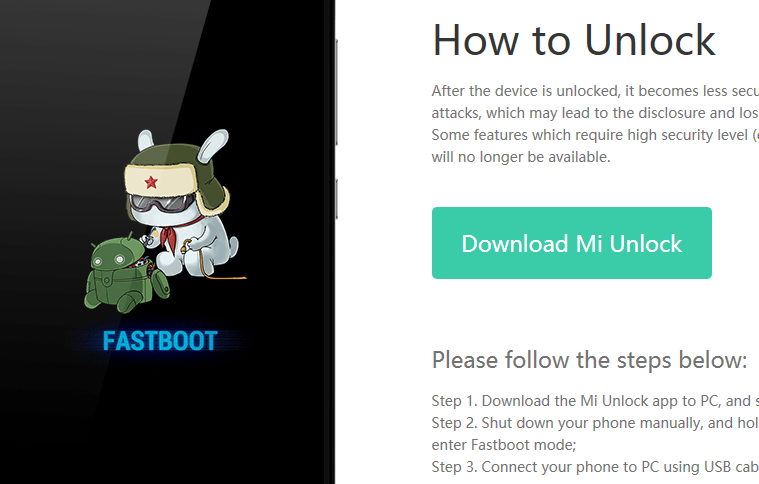The image size is (759, 484).
Task: Click the phone's lower side power button
Action: coord(336,199)
